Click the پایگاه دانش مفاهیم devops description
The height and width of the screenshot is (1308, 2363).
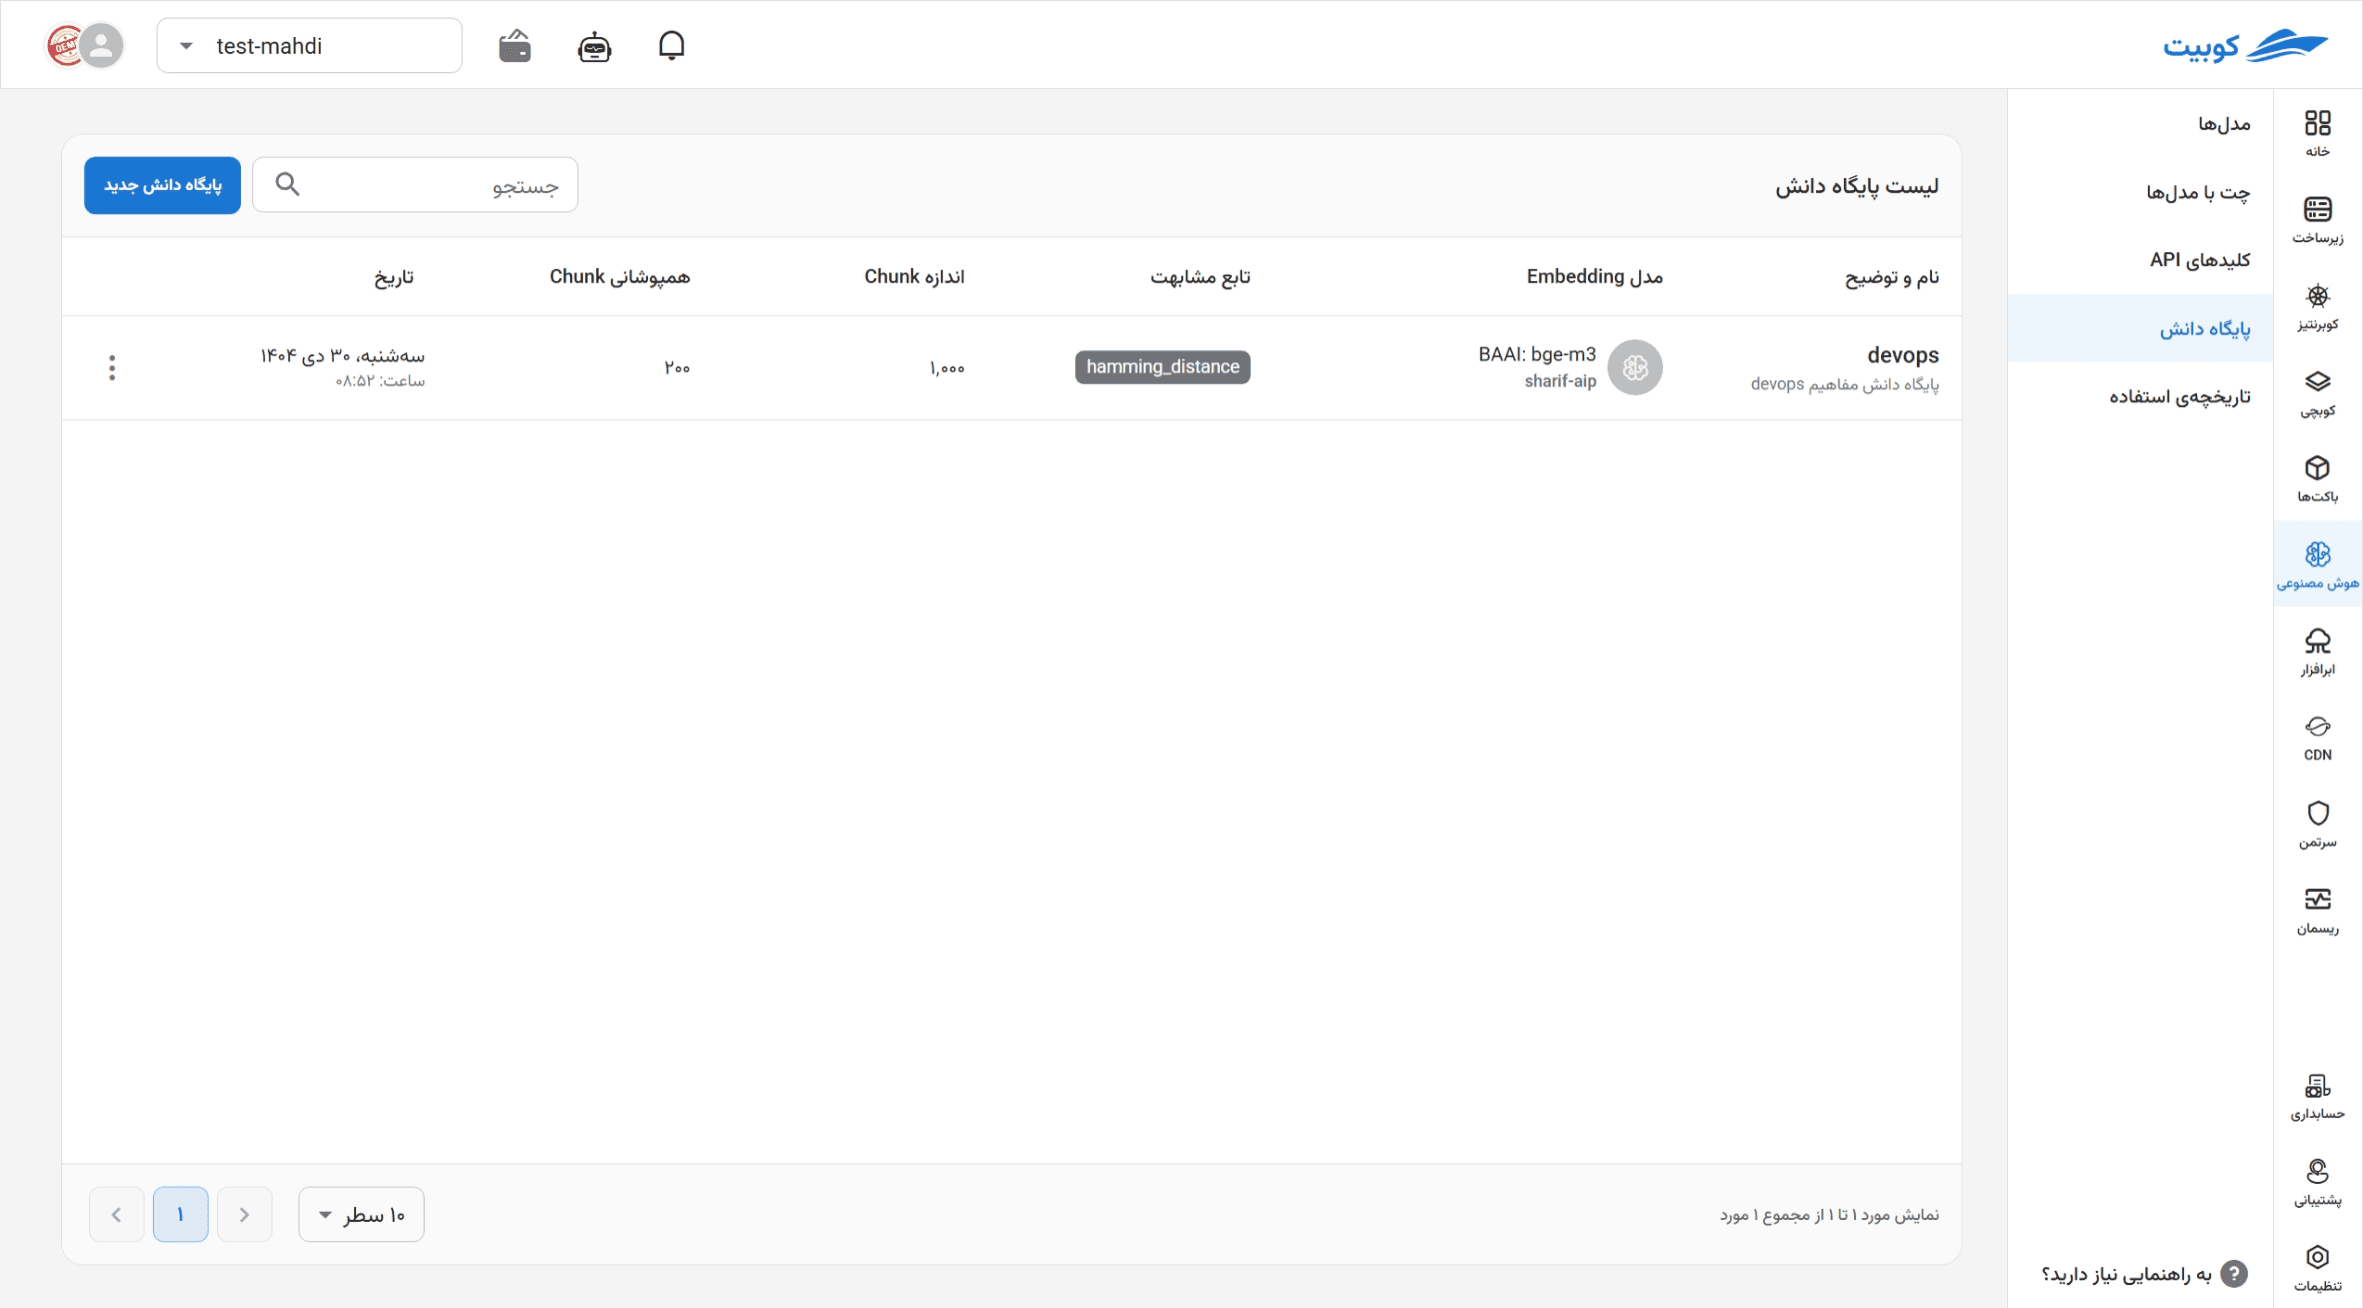[1845, 384]
